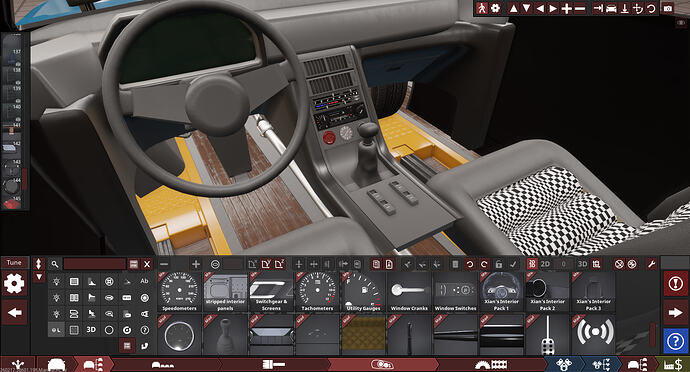690x372 pixels.
Task: Open Xian's Interior Pack 2
Action: pyautogui.click(x=547, y=292)
